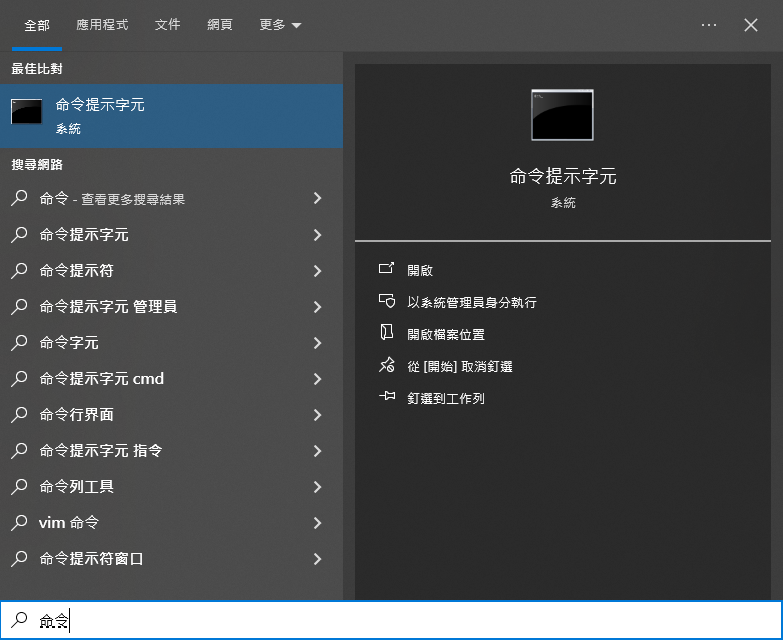Click the large 命令提示字元 icon in preview pane
Image resolution: width=783 pixels, height=640 pixels.
point(562,115)
